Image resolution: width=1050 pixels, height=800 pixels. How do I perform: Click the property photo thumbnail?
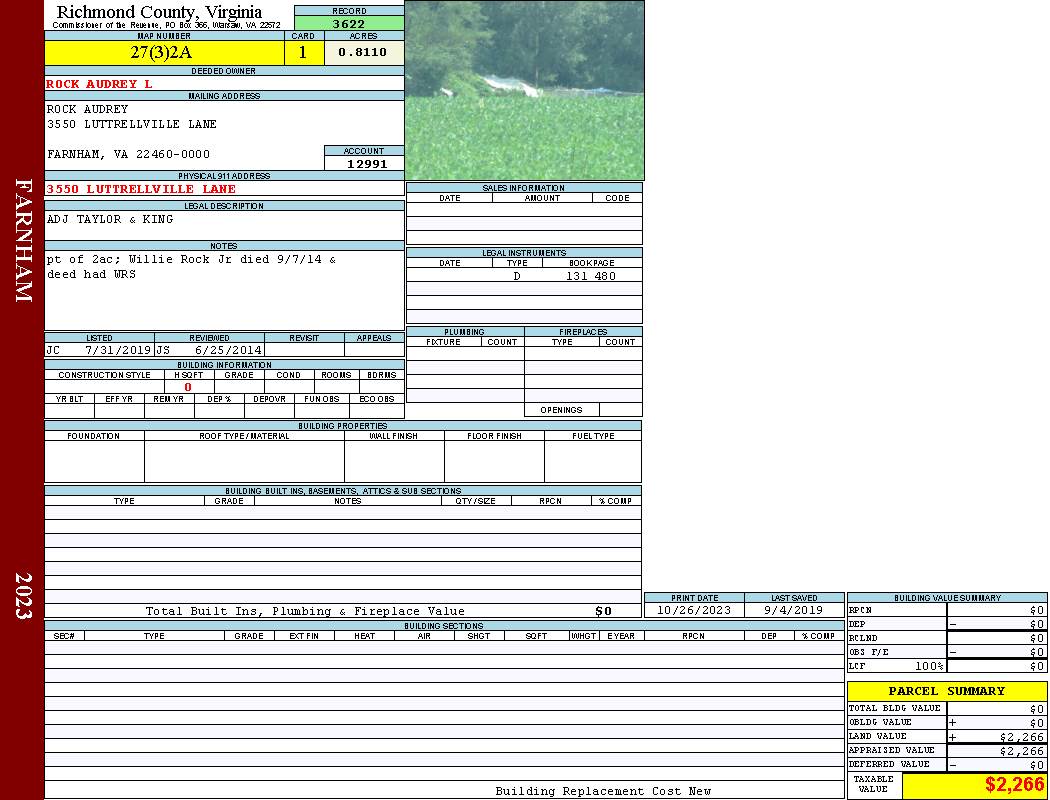tap(524, 90)
